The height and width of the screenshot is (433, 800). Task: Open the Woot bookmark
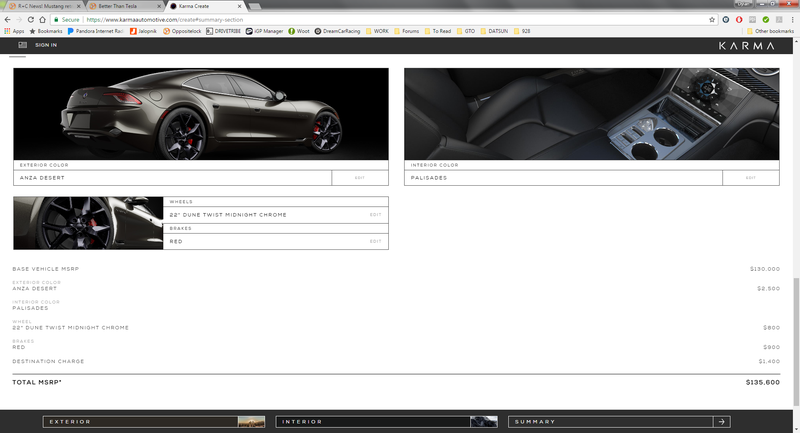tap(299, 31)
